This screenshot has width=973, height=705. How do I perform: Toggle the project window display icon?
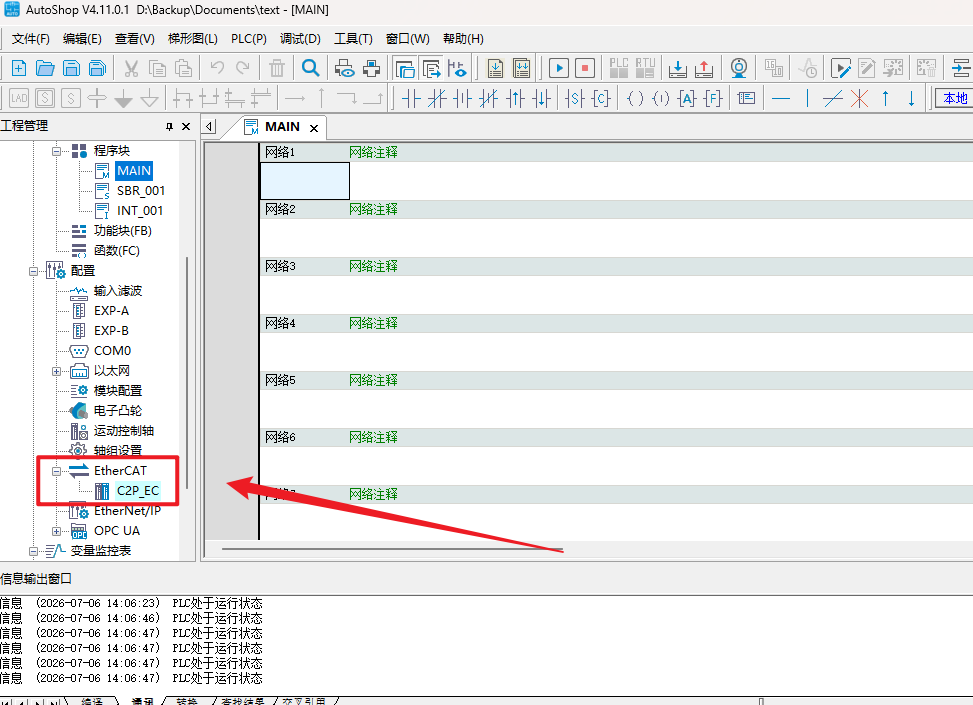[x=405, y=68]
